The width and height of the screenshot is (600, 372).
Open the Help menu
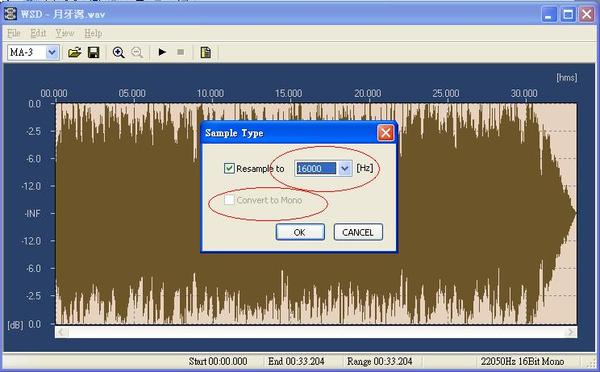93,33
